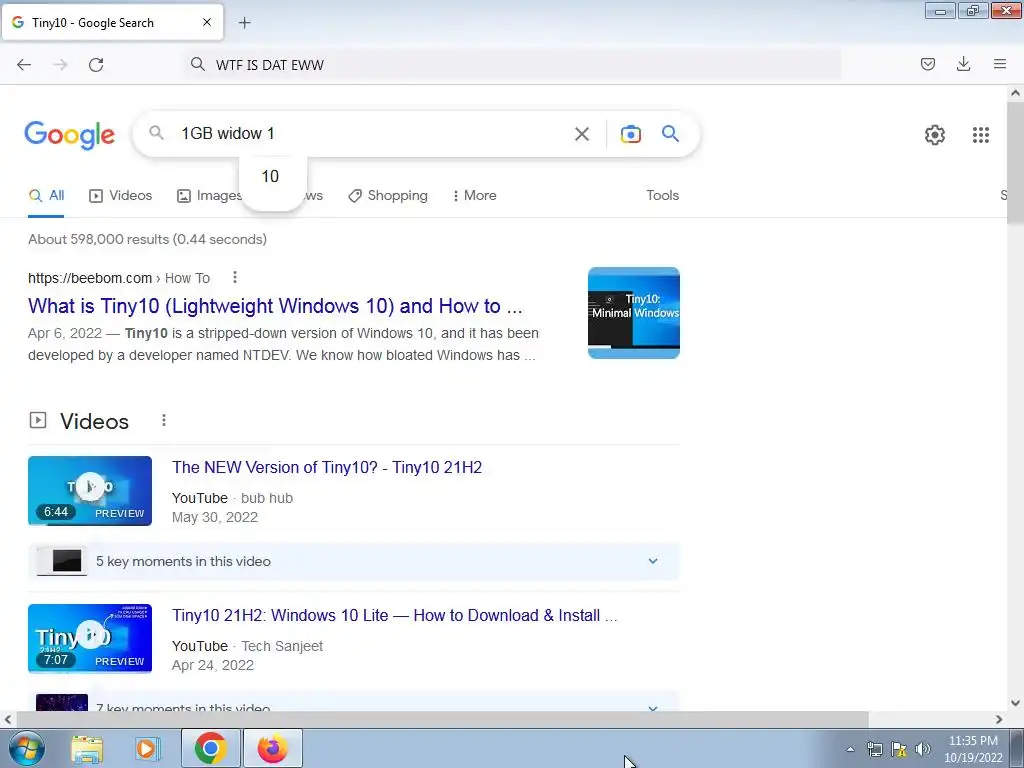Click the horizontal scrollbar left arrow
The image size is (1024, 768).
pyautogui.click(x=8, y=719)
